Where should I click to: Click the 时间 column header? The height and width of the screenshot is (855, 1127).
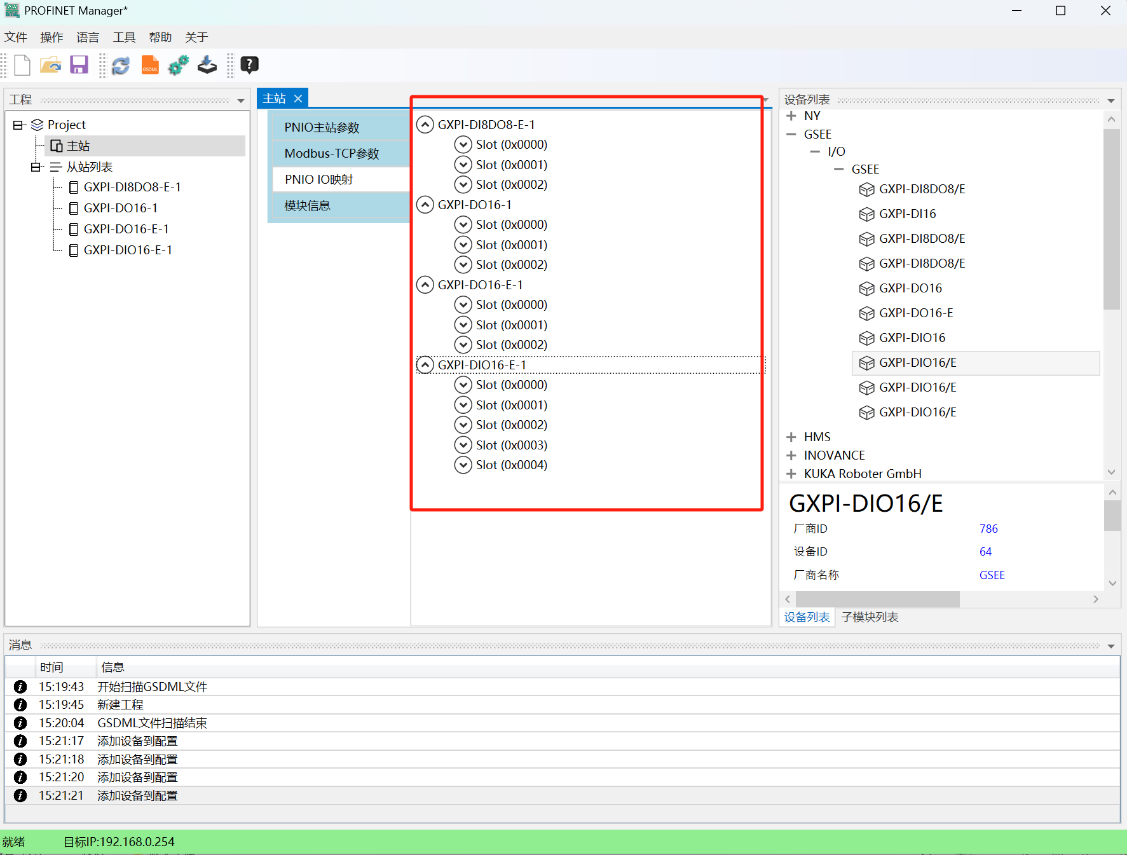click(51, 667)
